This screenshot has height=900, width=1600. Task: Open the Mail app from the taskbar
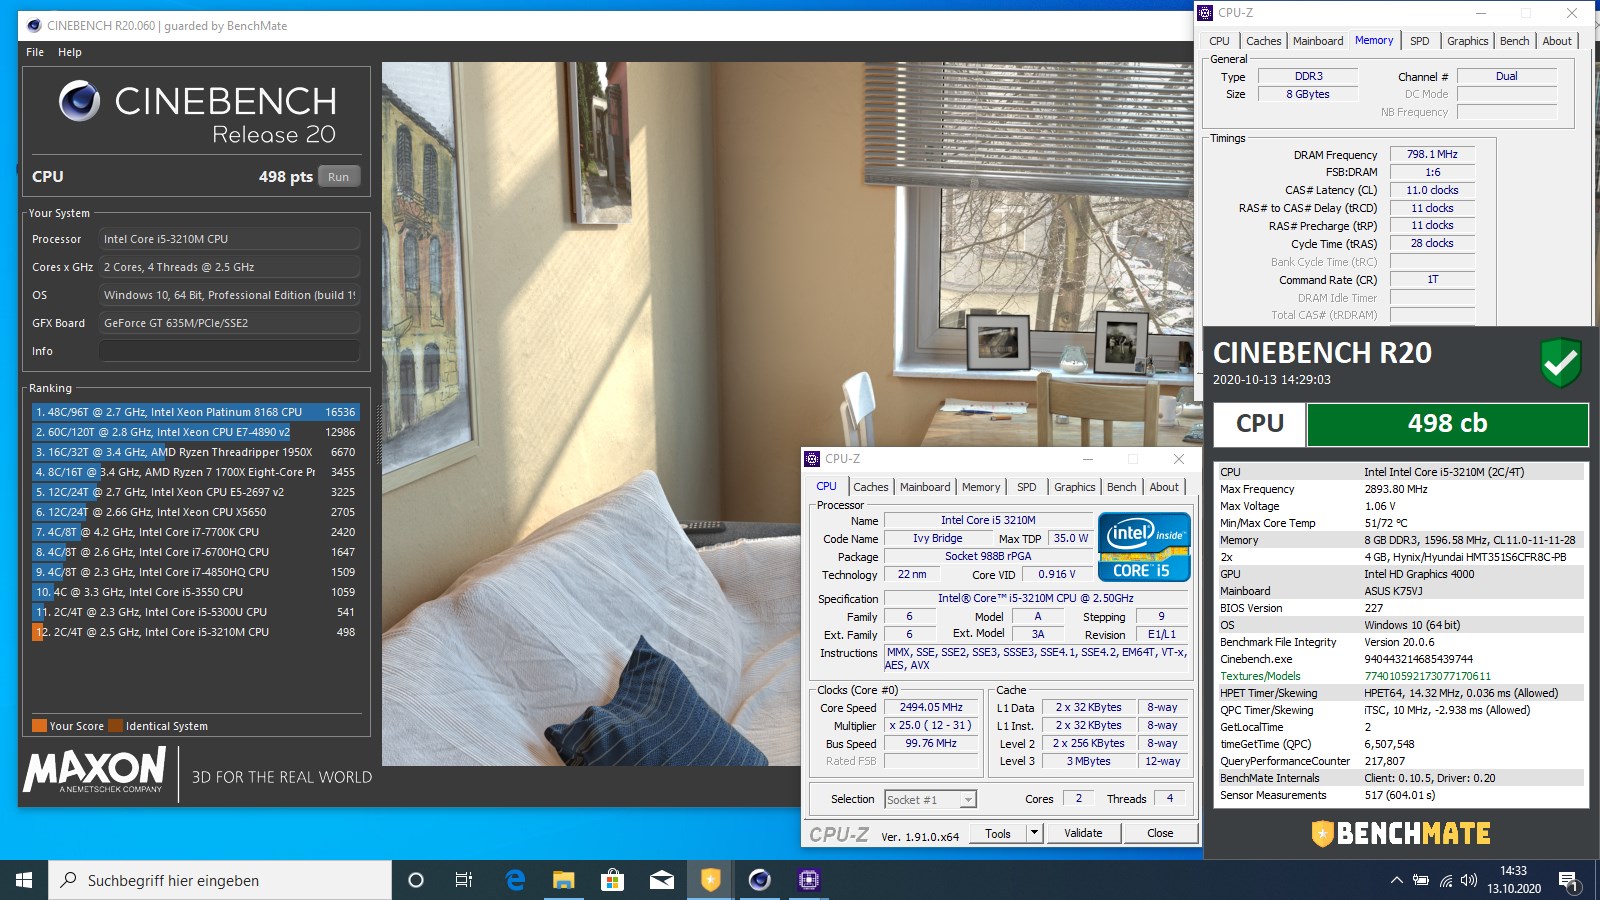click(x=661, y=880)
